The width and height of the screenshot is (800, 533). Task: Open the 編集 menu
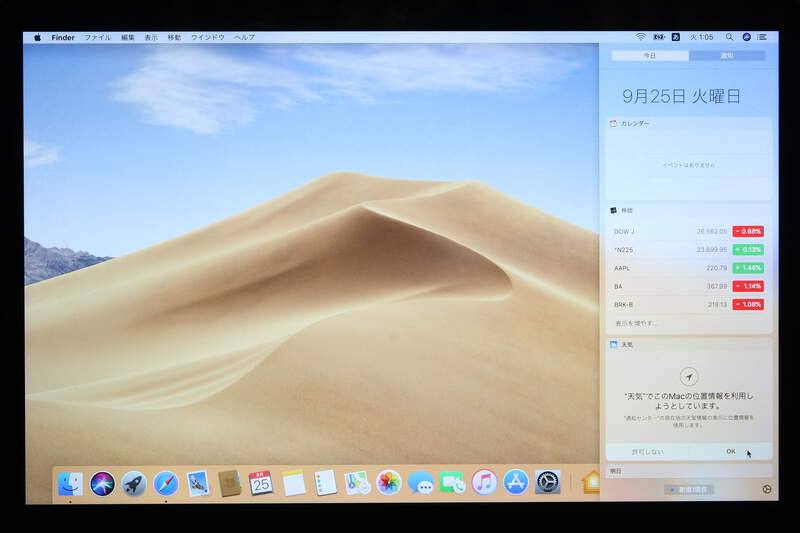tap(128, 37)
